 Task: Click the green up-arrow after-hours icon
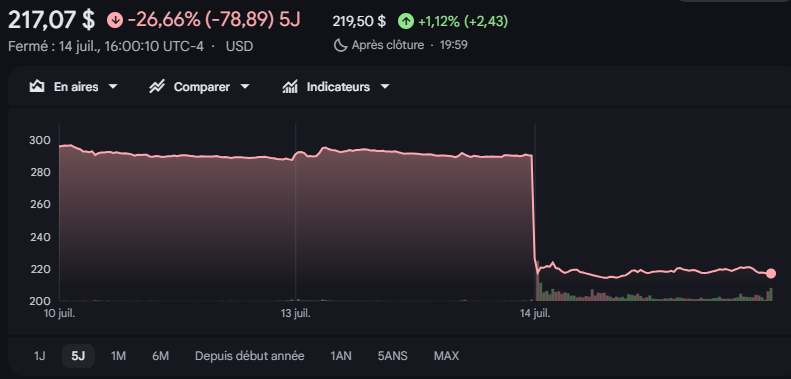pos(406,21)
